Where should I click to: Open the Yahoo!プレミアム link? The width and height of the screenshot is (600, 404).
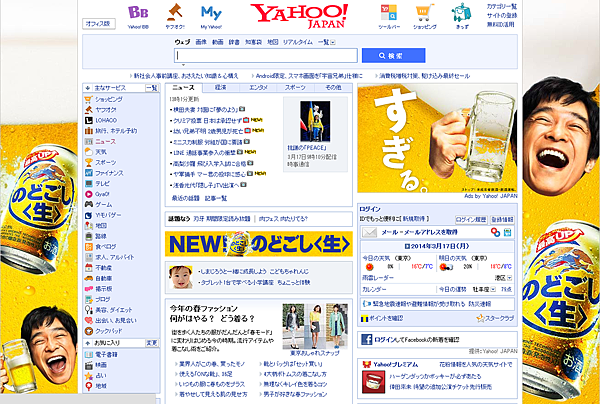396,365
